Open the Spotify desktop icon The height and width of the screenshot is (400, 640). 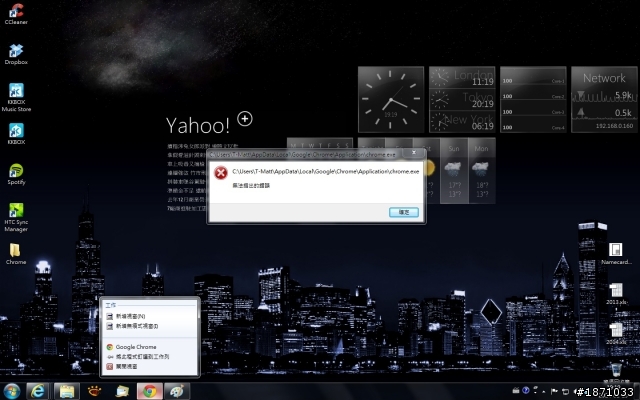pyautogui.click(x=16, y=174)
